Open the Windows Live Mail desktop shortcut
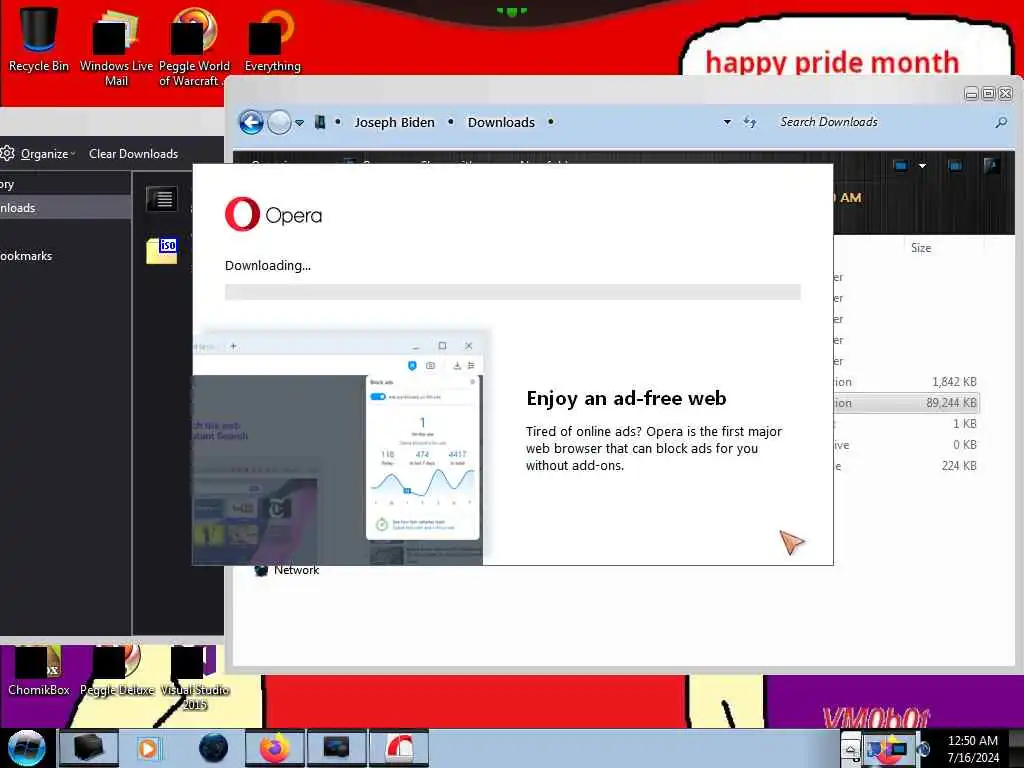Screen dimensions: 1024x768 (x=116, y=47)
